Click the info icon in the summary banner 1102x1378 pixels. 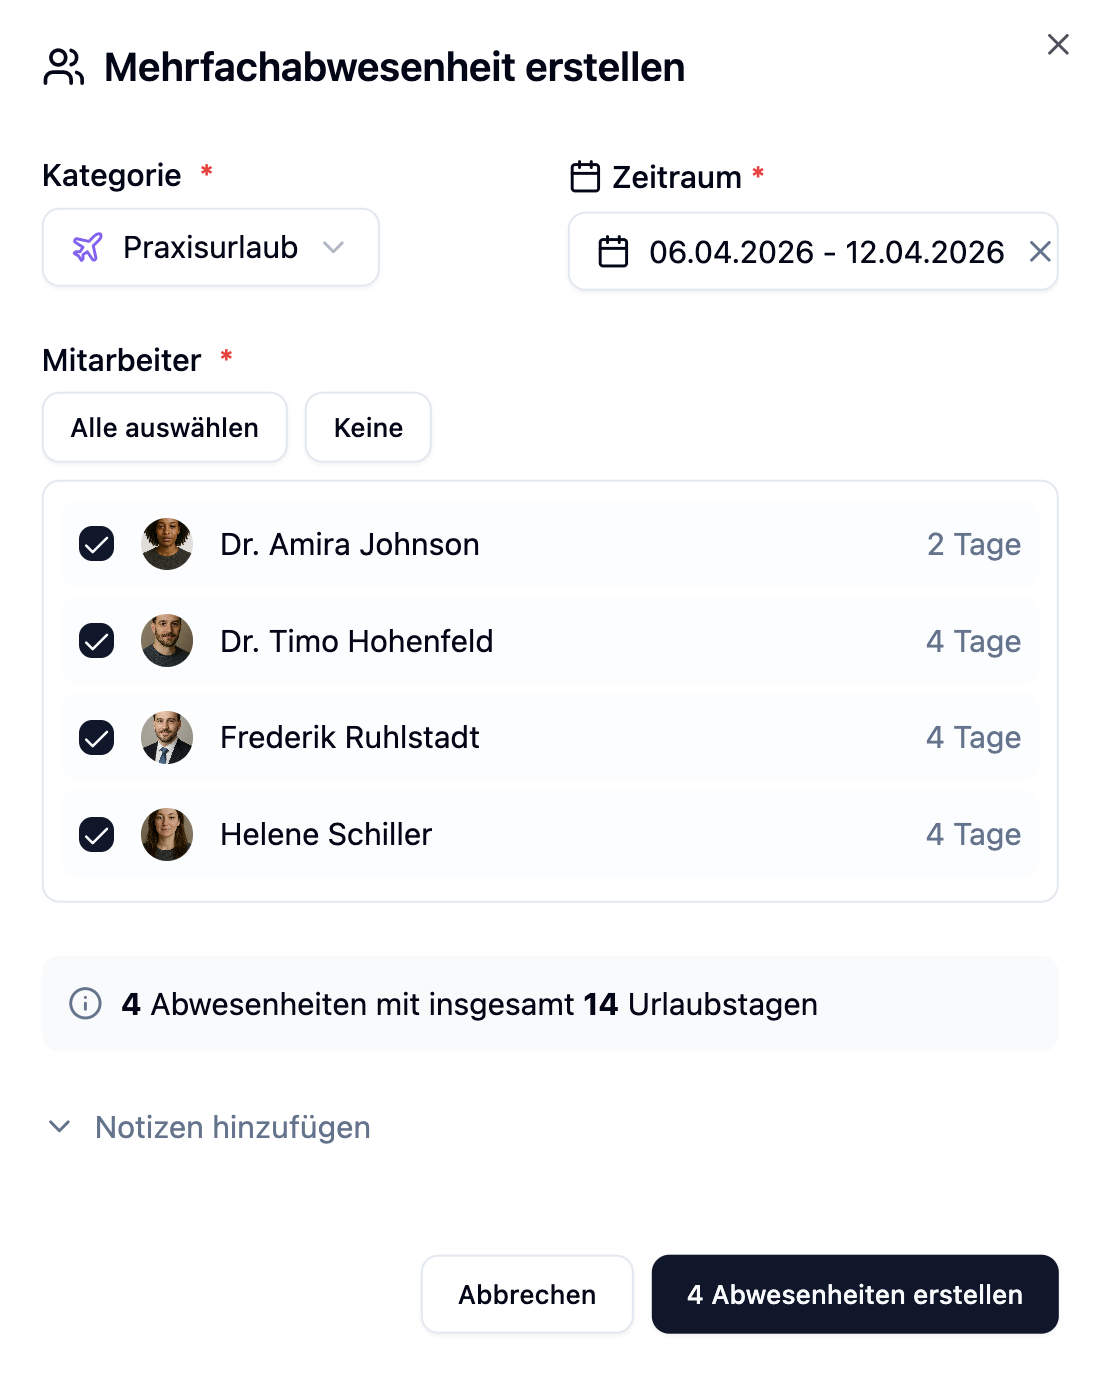(86, 1003)
